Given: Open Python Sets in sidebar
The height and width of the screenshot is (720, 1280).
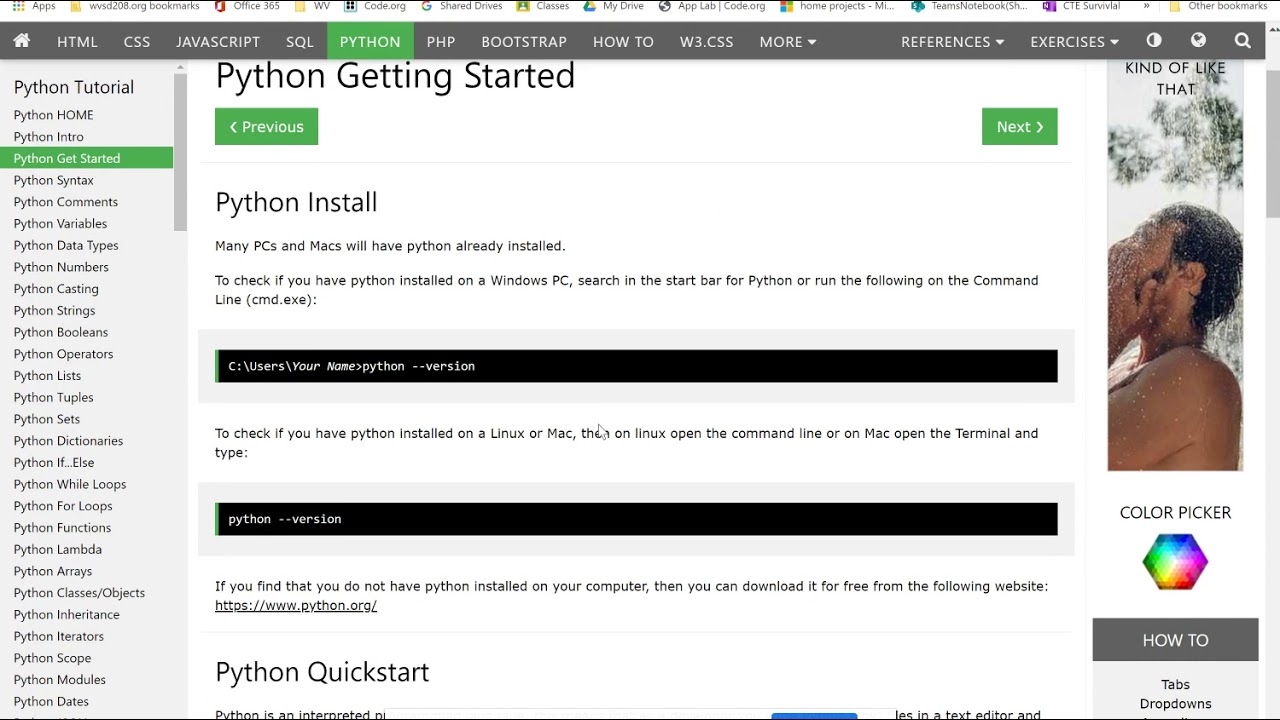Looking at the screenshot, I should [x=46, y=419].
